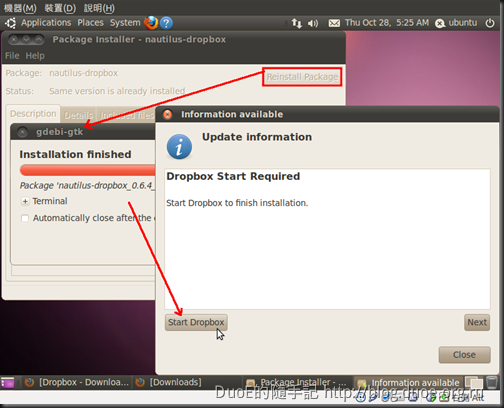Open the volume indicator
The height and width of the screenshot is (408, 504).
313,23
